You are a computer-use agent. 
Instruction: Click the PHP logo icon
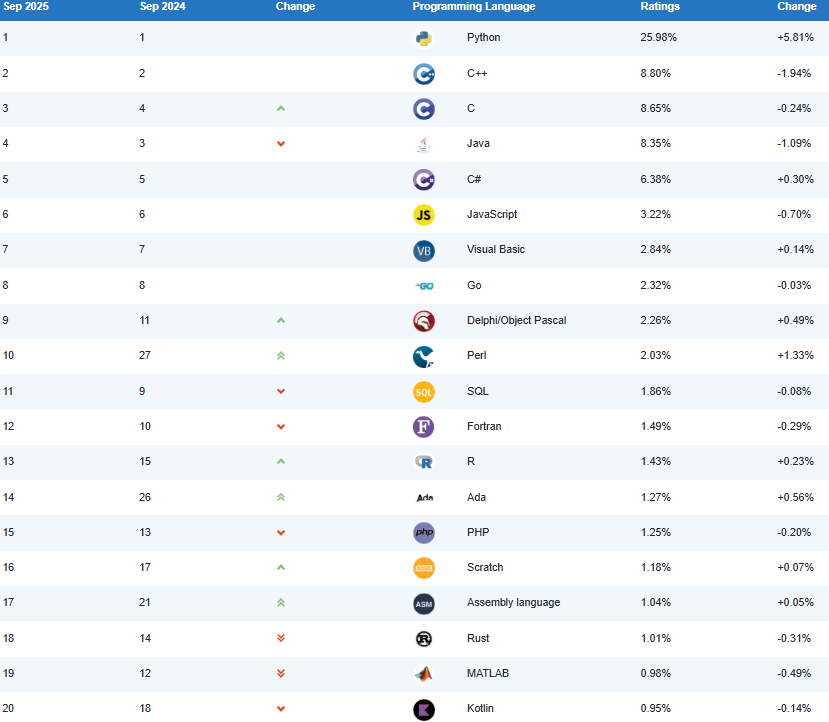[424, 533]
